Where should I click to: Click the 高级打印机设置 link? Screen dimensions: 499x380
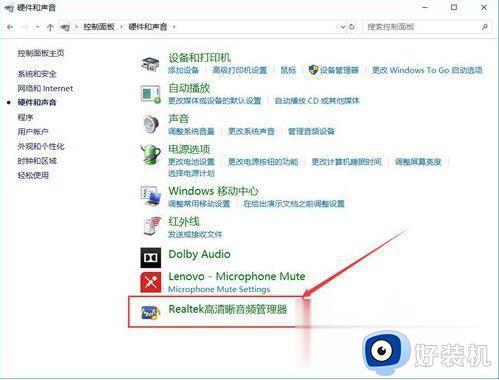240,70
